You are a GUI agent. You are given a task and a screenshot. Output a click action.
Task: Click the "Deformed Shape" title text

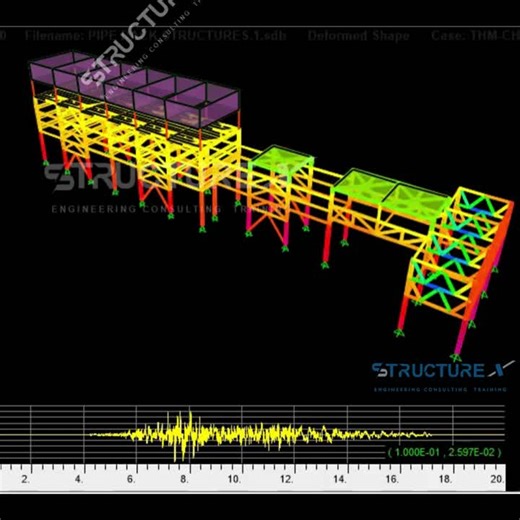[358, 35]
